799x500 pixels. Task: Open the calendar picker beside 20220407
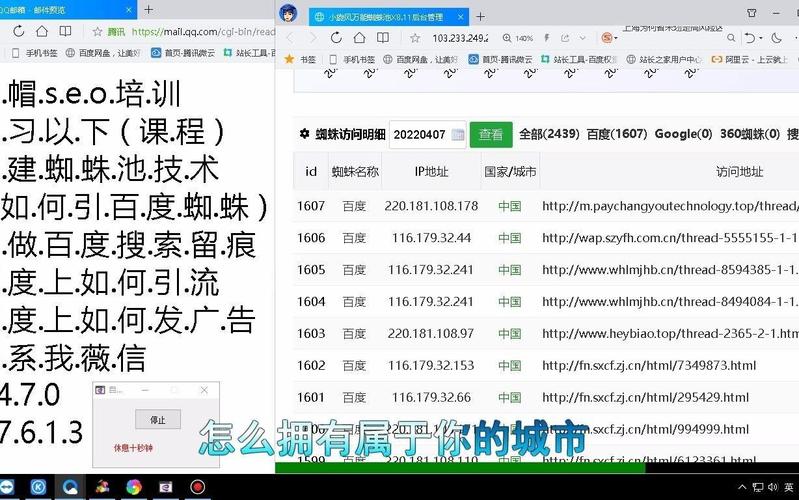[458, 135]
